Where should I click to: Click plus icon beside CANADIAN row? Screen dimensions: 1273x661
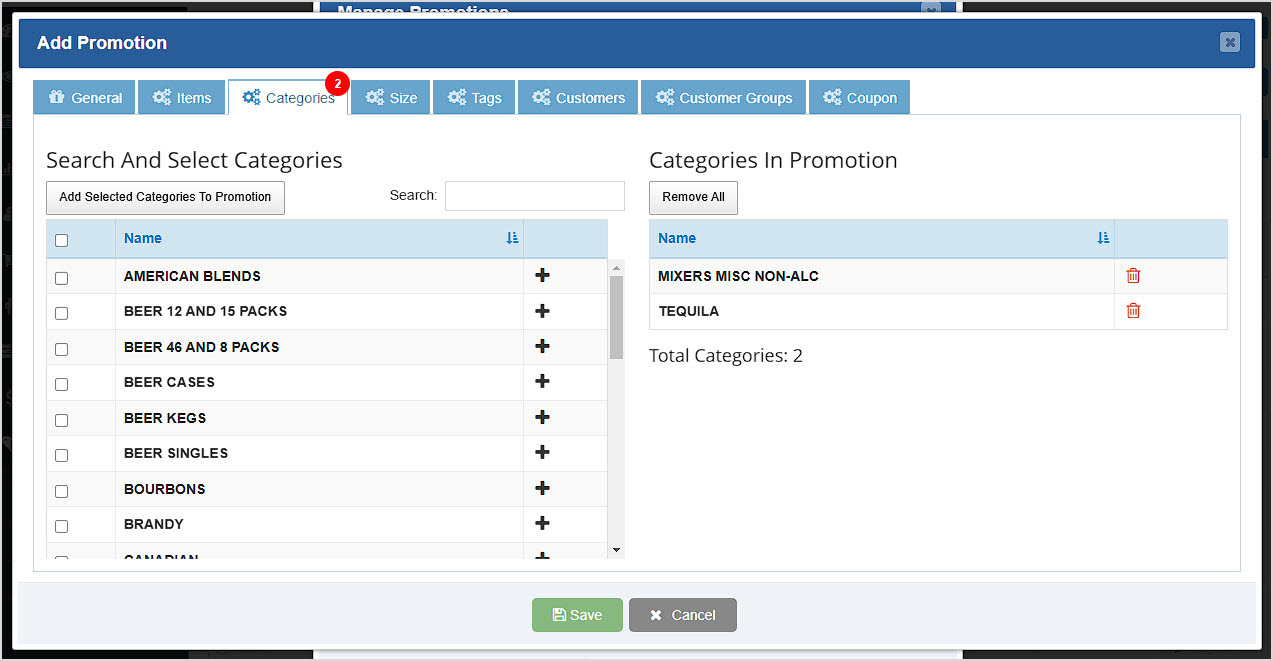click(541, 556)
